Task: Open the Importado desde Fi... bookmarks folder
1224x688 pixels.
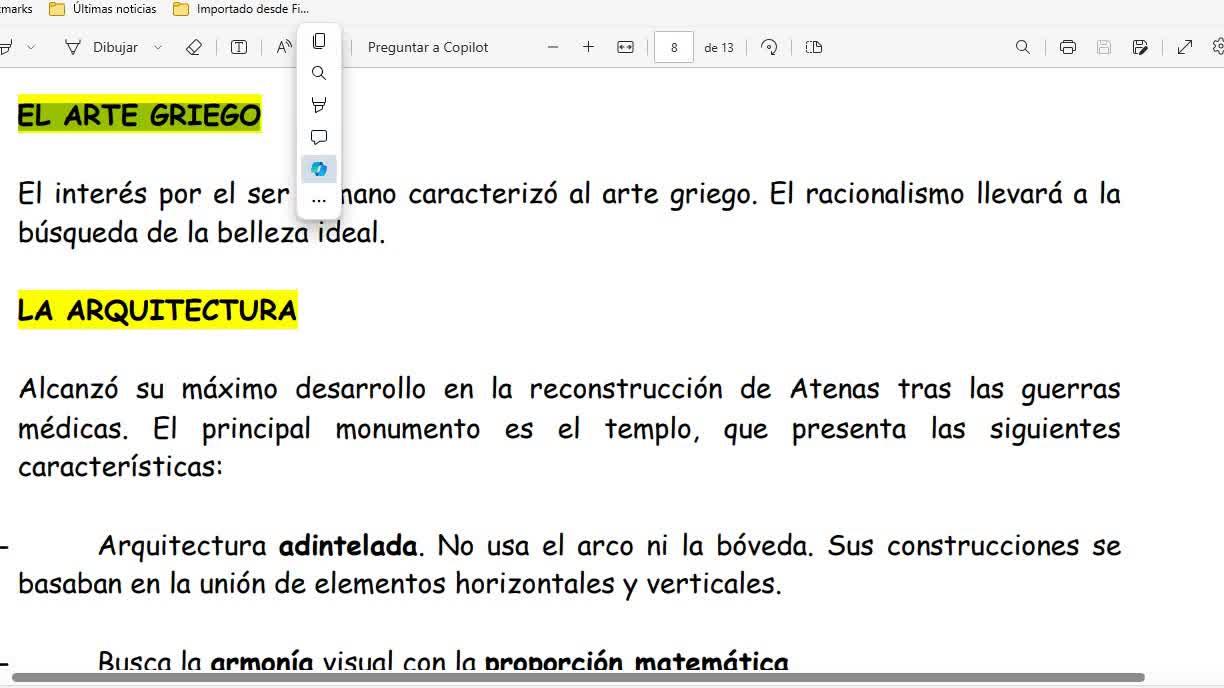Action: pos(241,9)
